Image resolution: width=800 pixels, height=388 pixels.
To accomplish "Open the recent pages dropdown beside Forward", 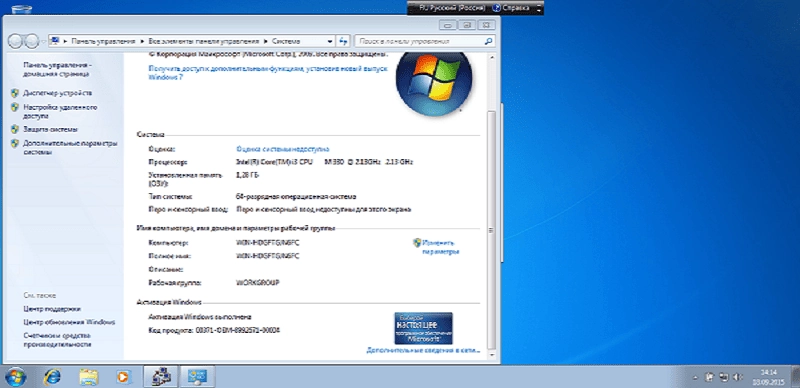I will point(43,42).
